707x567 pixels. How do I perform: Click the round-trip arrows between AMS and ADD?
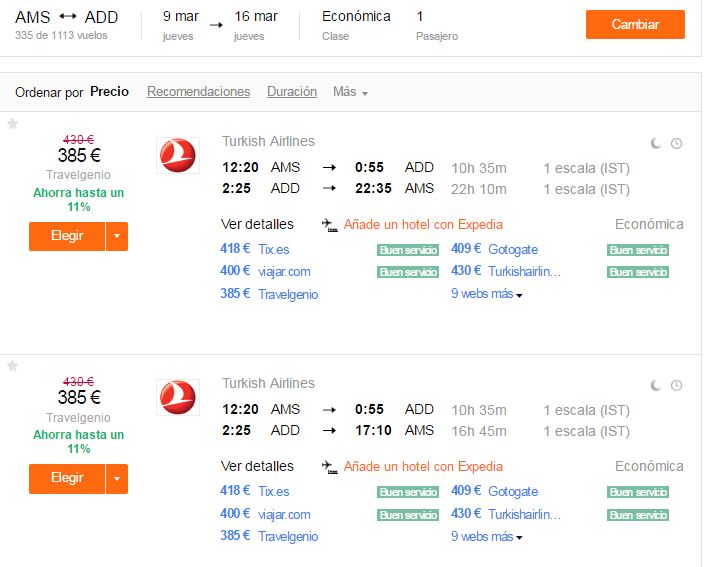(68, 17)
